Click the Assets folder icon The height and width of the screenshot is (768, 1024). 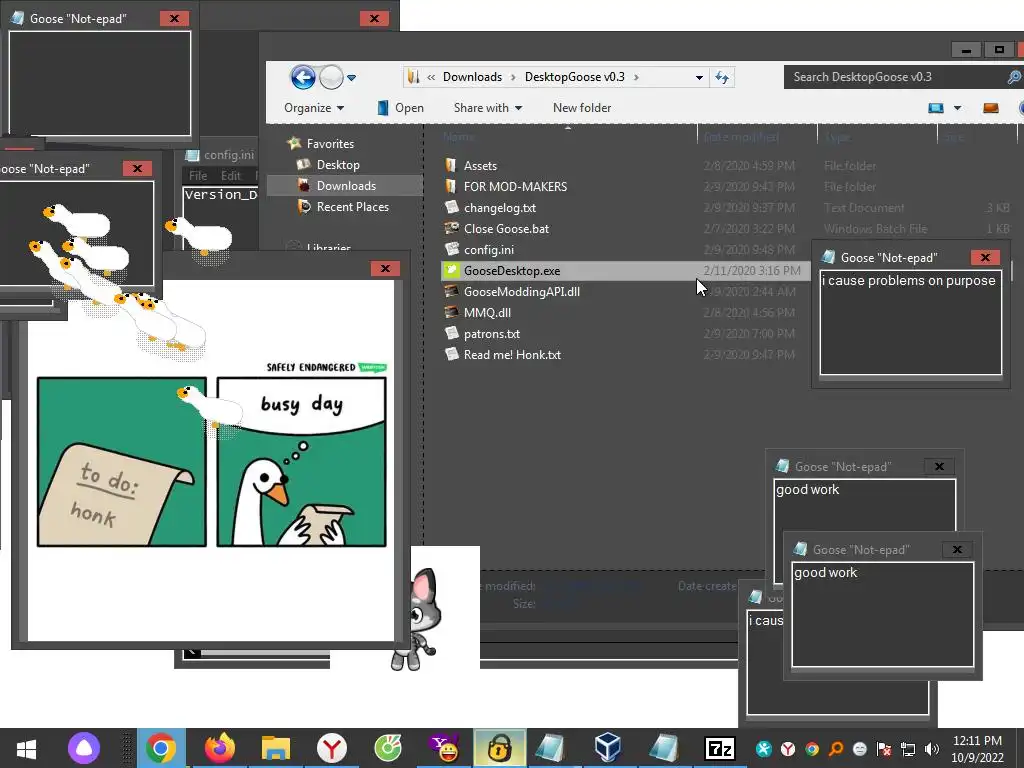(x=451, y=165)
